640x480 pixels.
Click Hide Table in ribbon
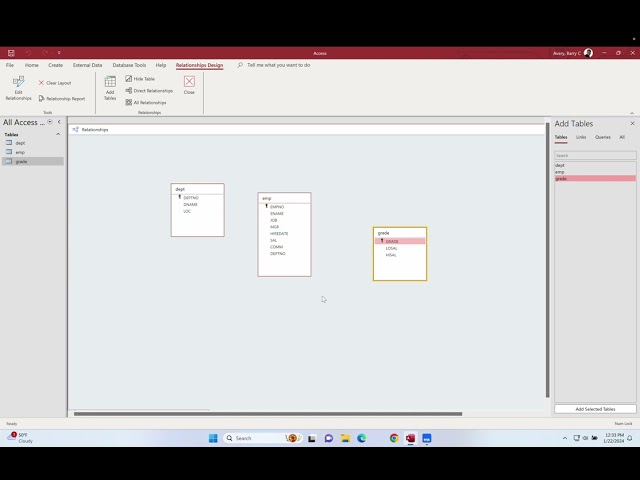coord(140,78)
